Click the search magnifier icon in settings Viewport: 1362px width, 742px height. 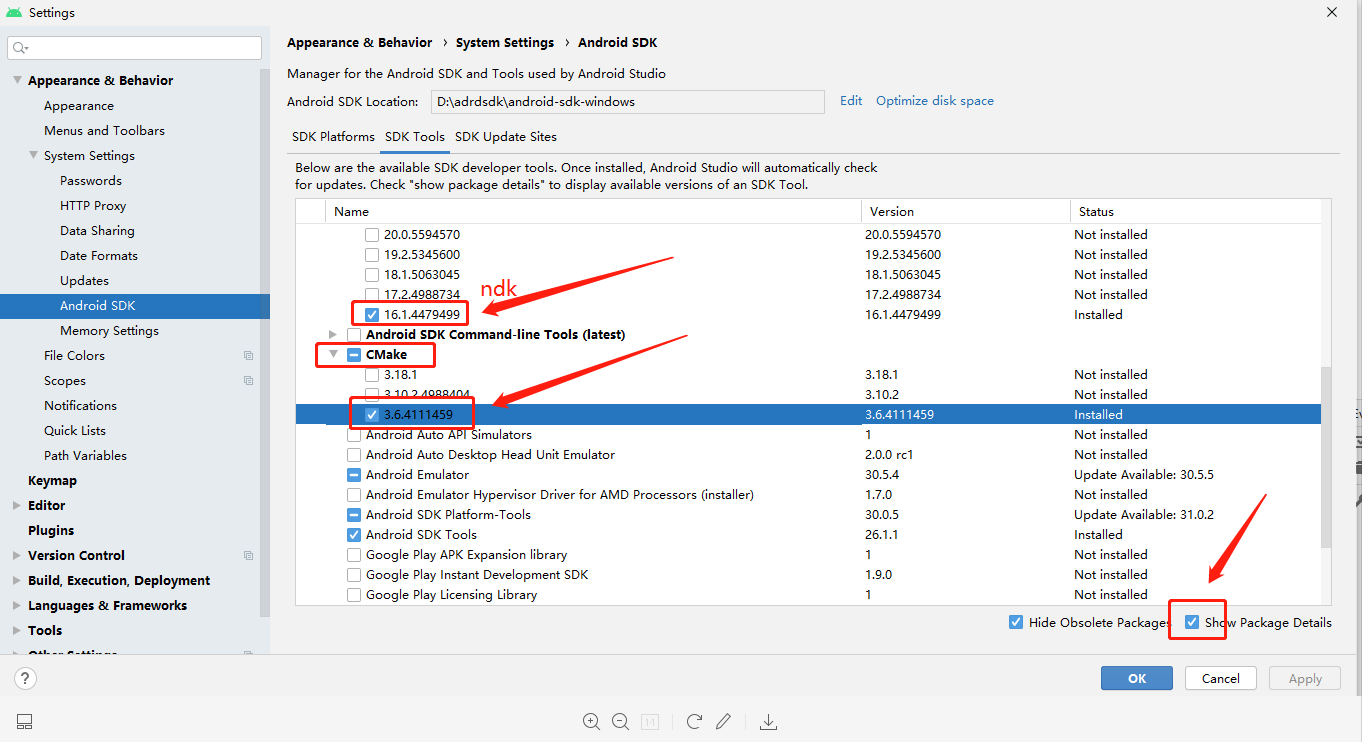coord(19,48)
